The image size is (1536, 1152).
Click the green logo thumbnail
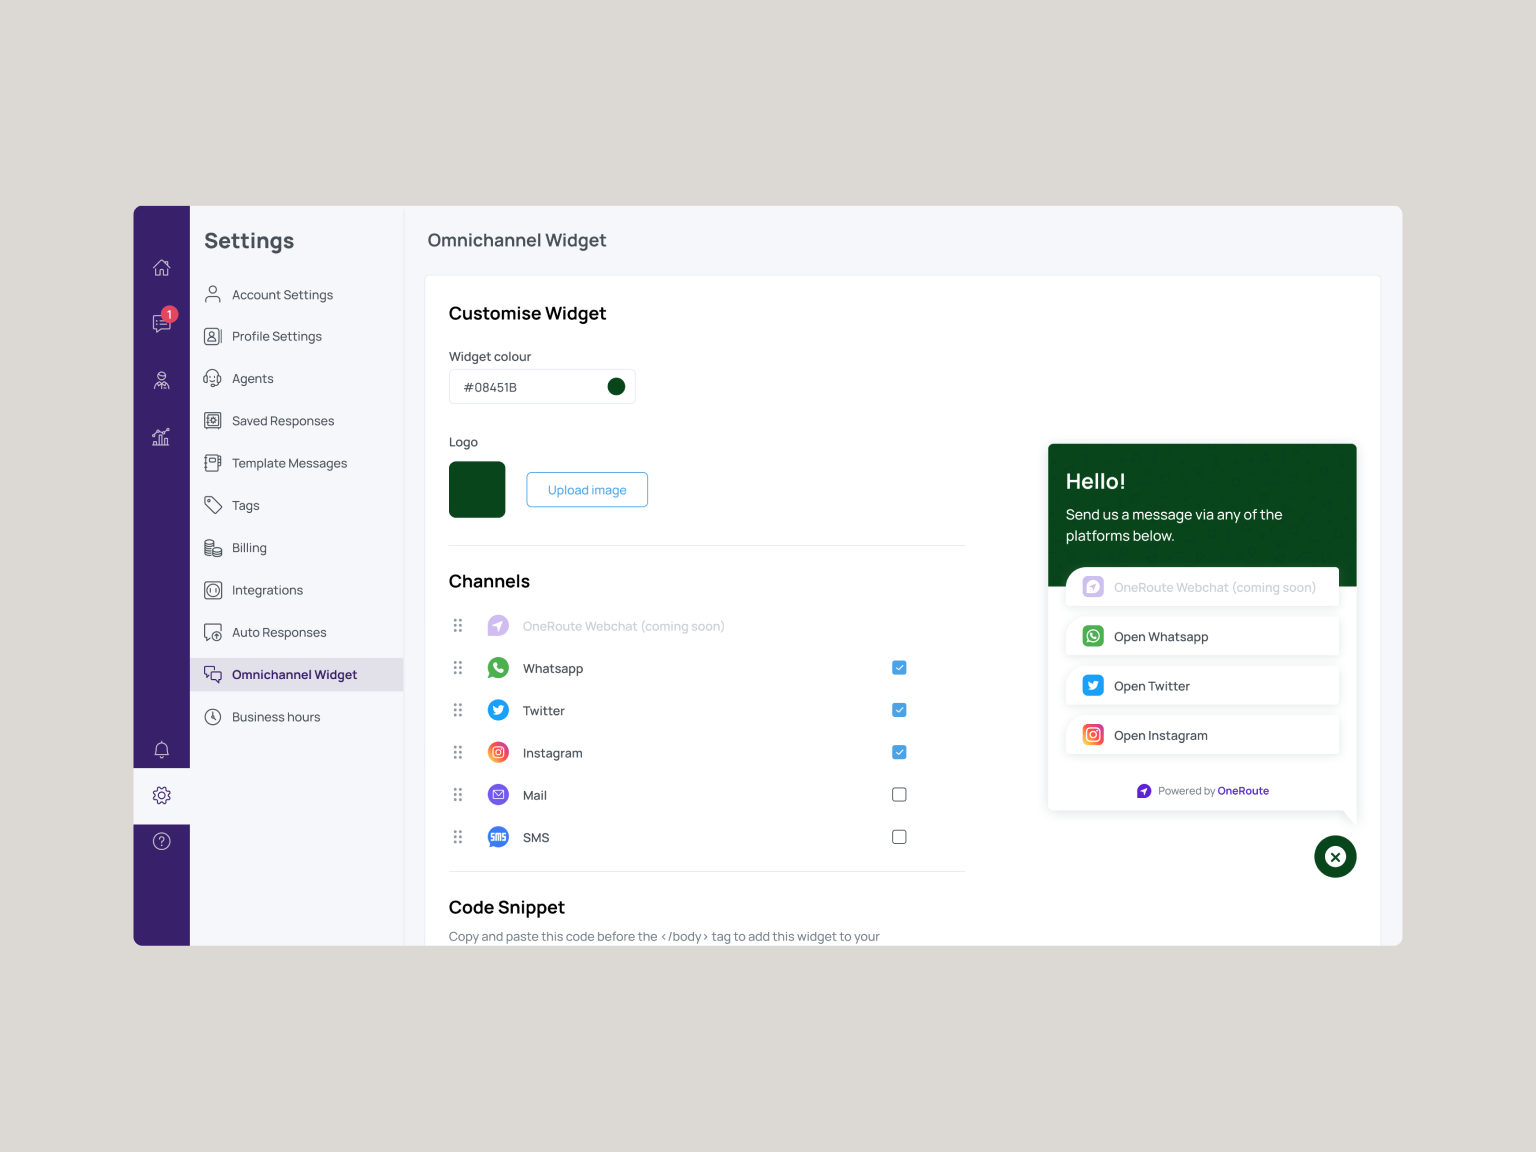[477, 489]
